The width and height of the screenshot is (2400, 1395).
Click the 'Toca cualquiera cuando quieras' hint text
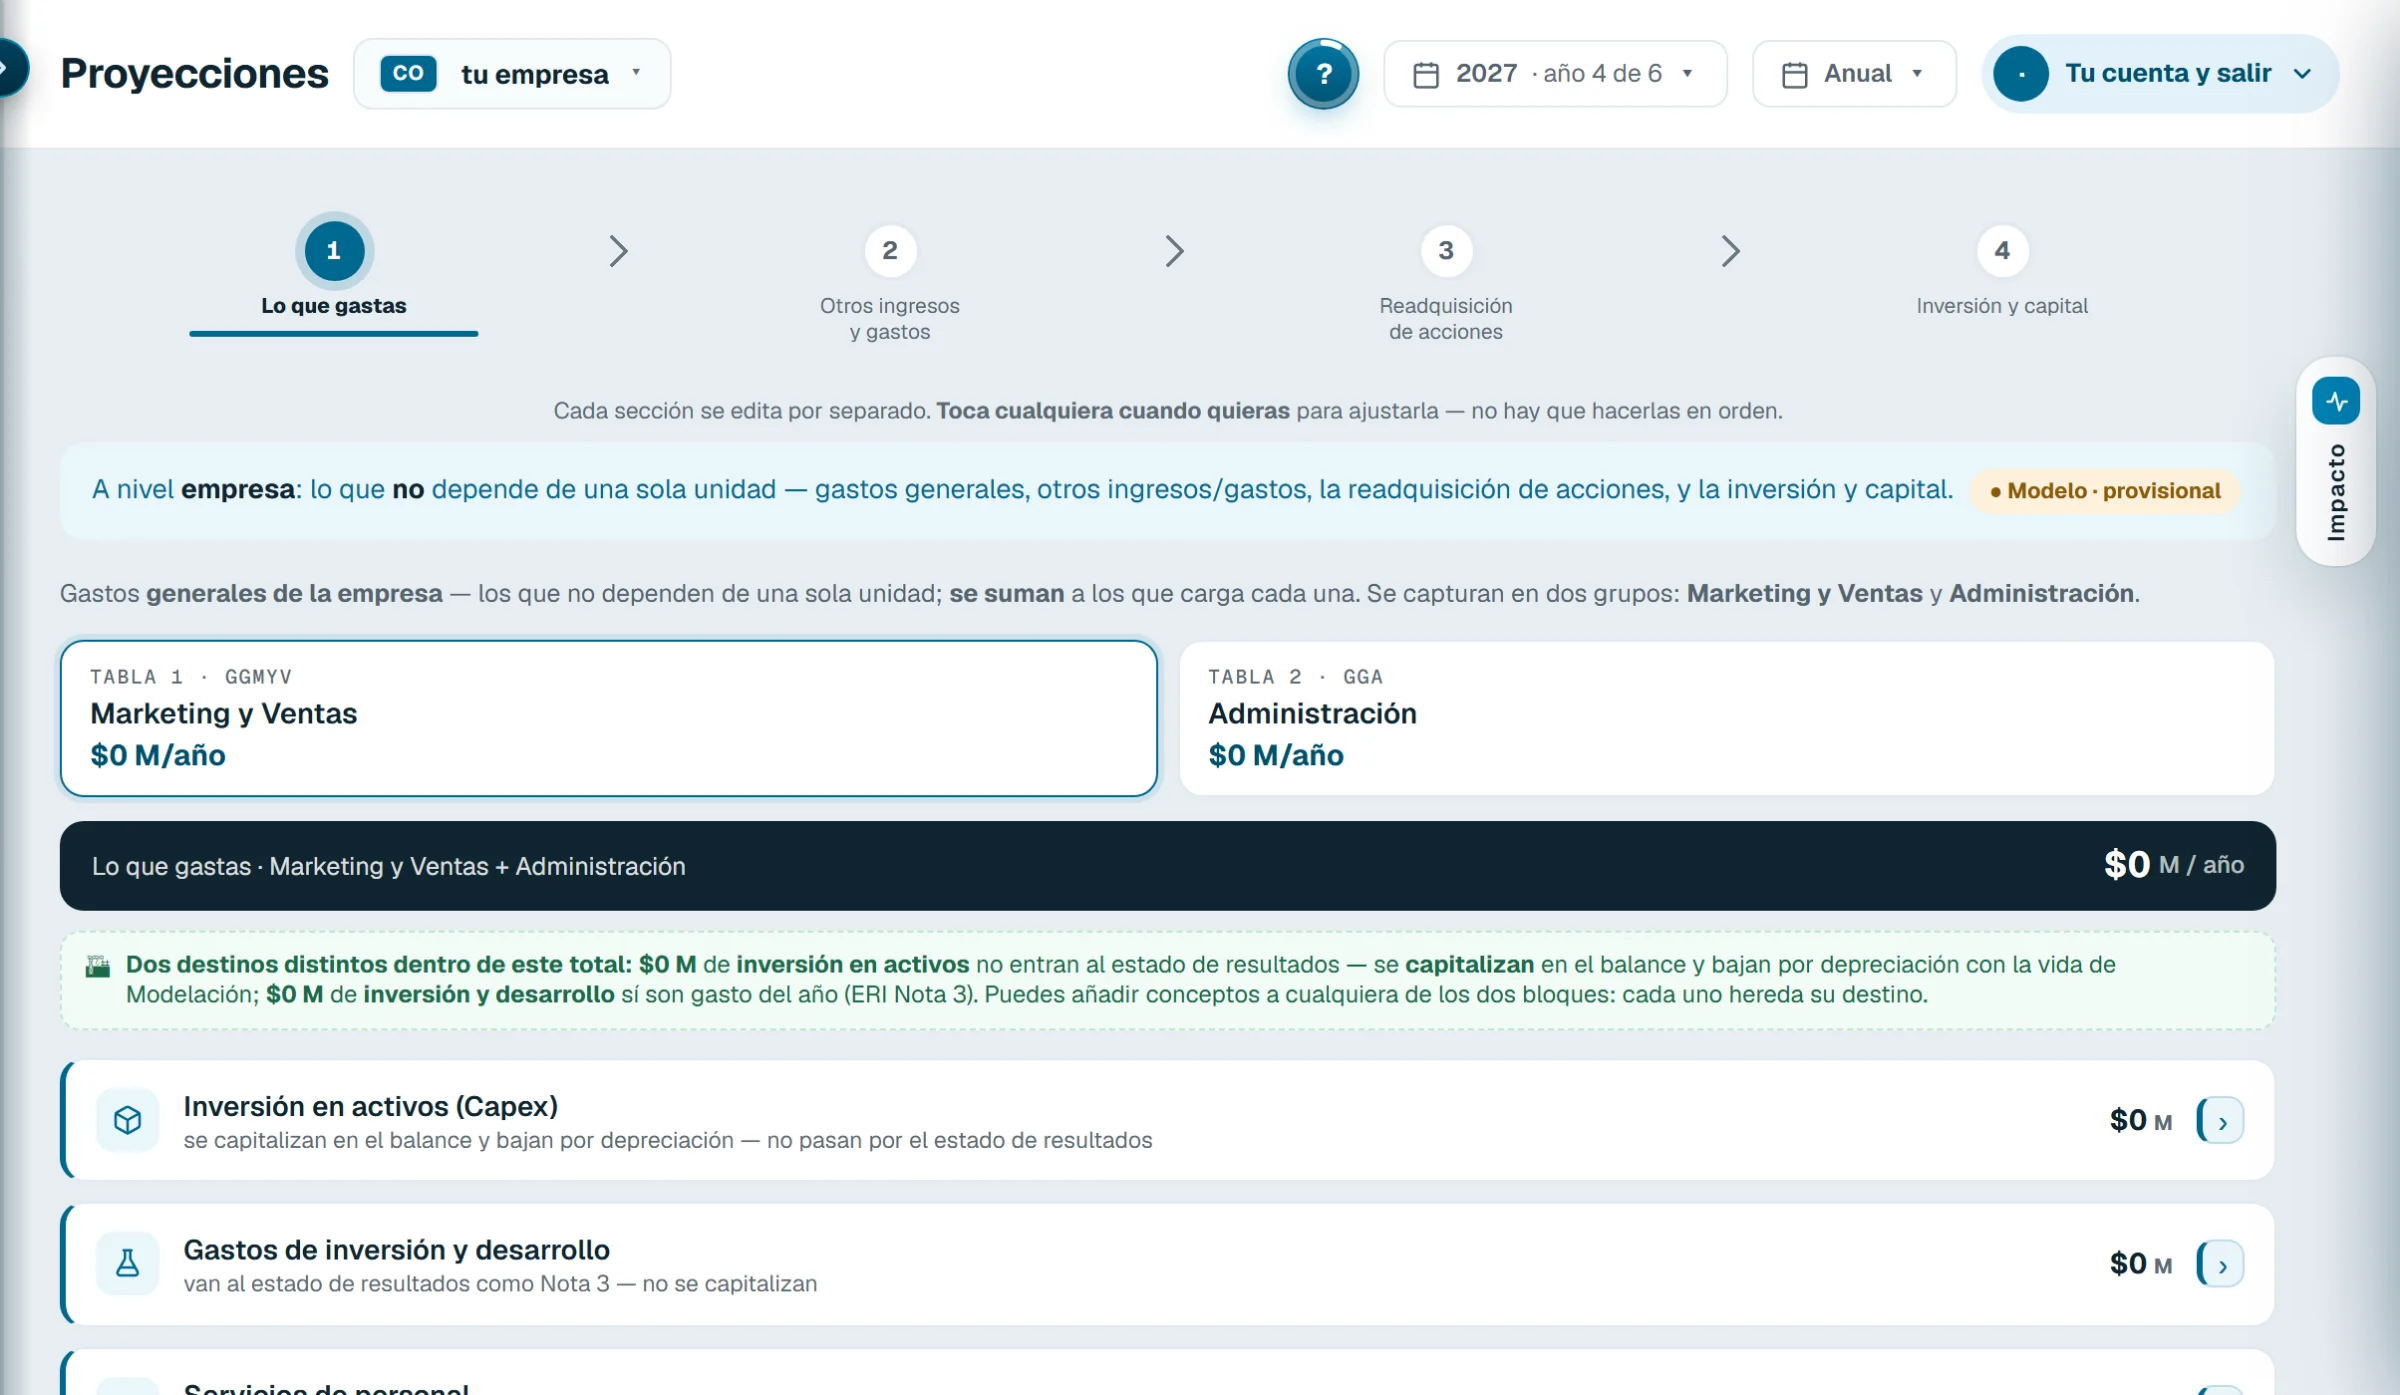1113,411
